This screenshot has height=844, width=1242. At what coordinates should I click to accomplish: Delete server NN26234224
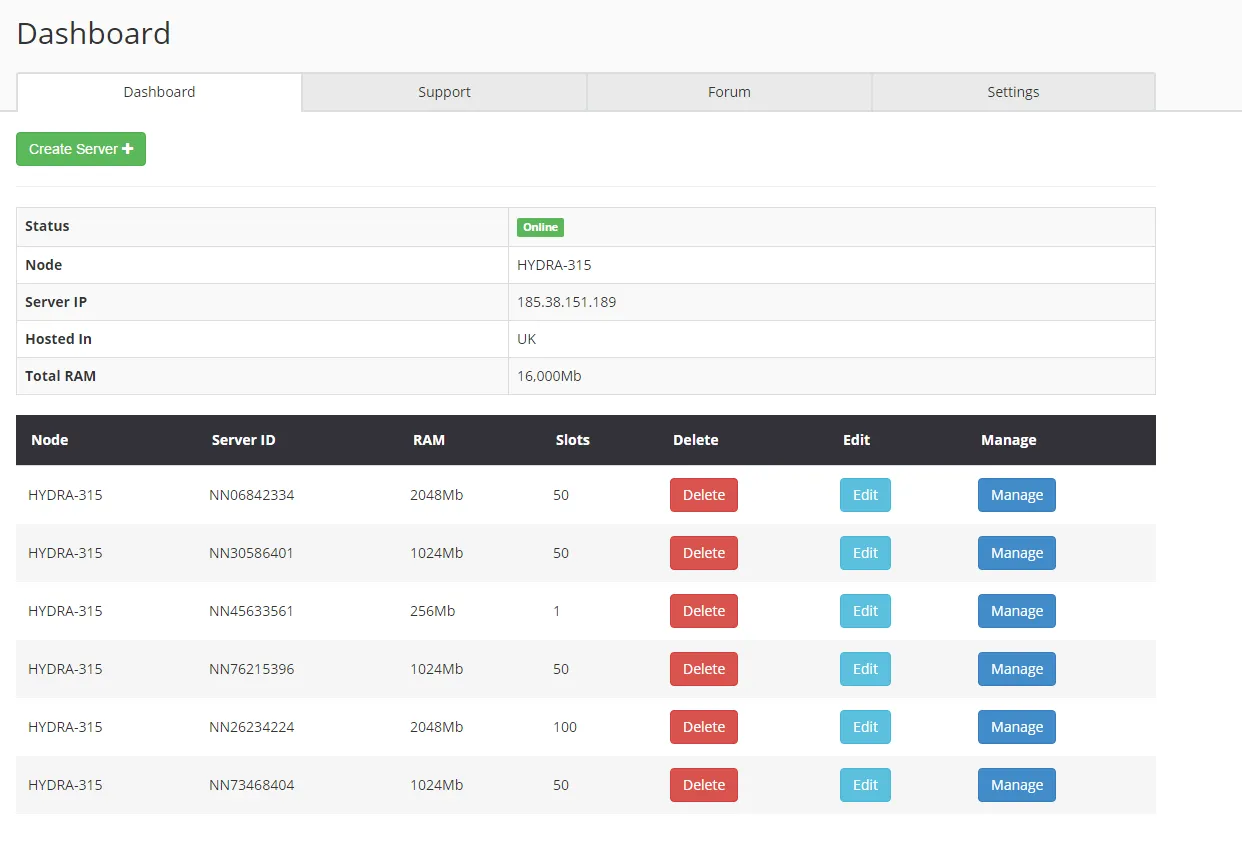point(704,727)
